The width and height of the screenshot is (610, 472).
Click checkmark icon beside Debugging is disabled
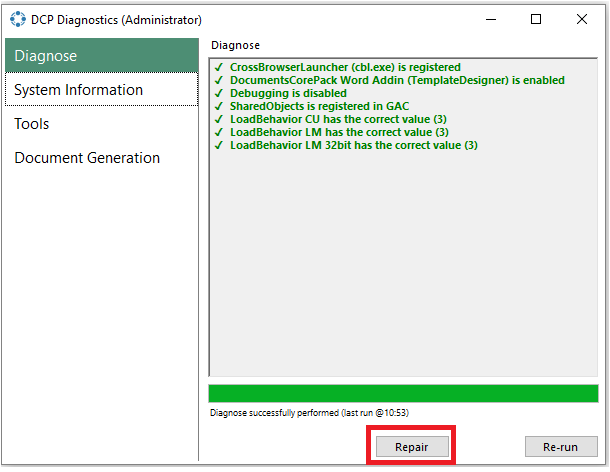coord(219,93)
